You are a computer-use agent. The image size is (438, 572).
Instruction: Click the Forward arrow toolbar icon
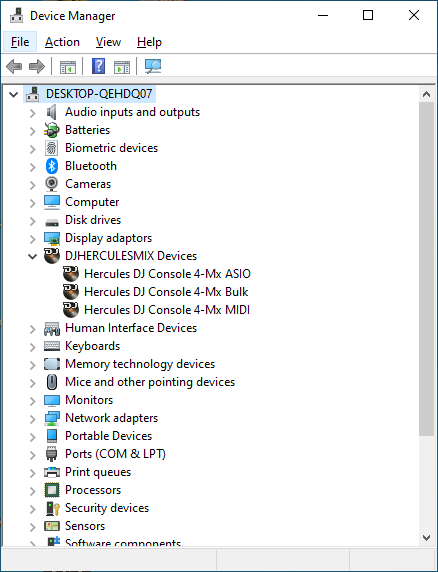coord(36,67)
